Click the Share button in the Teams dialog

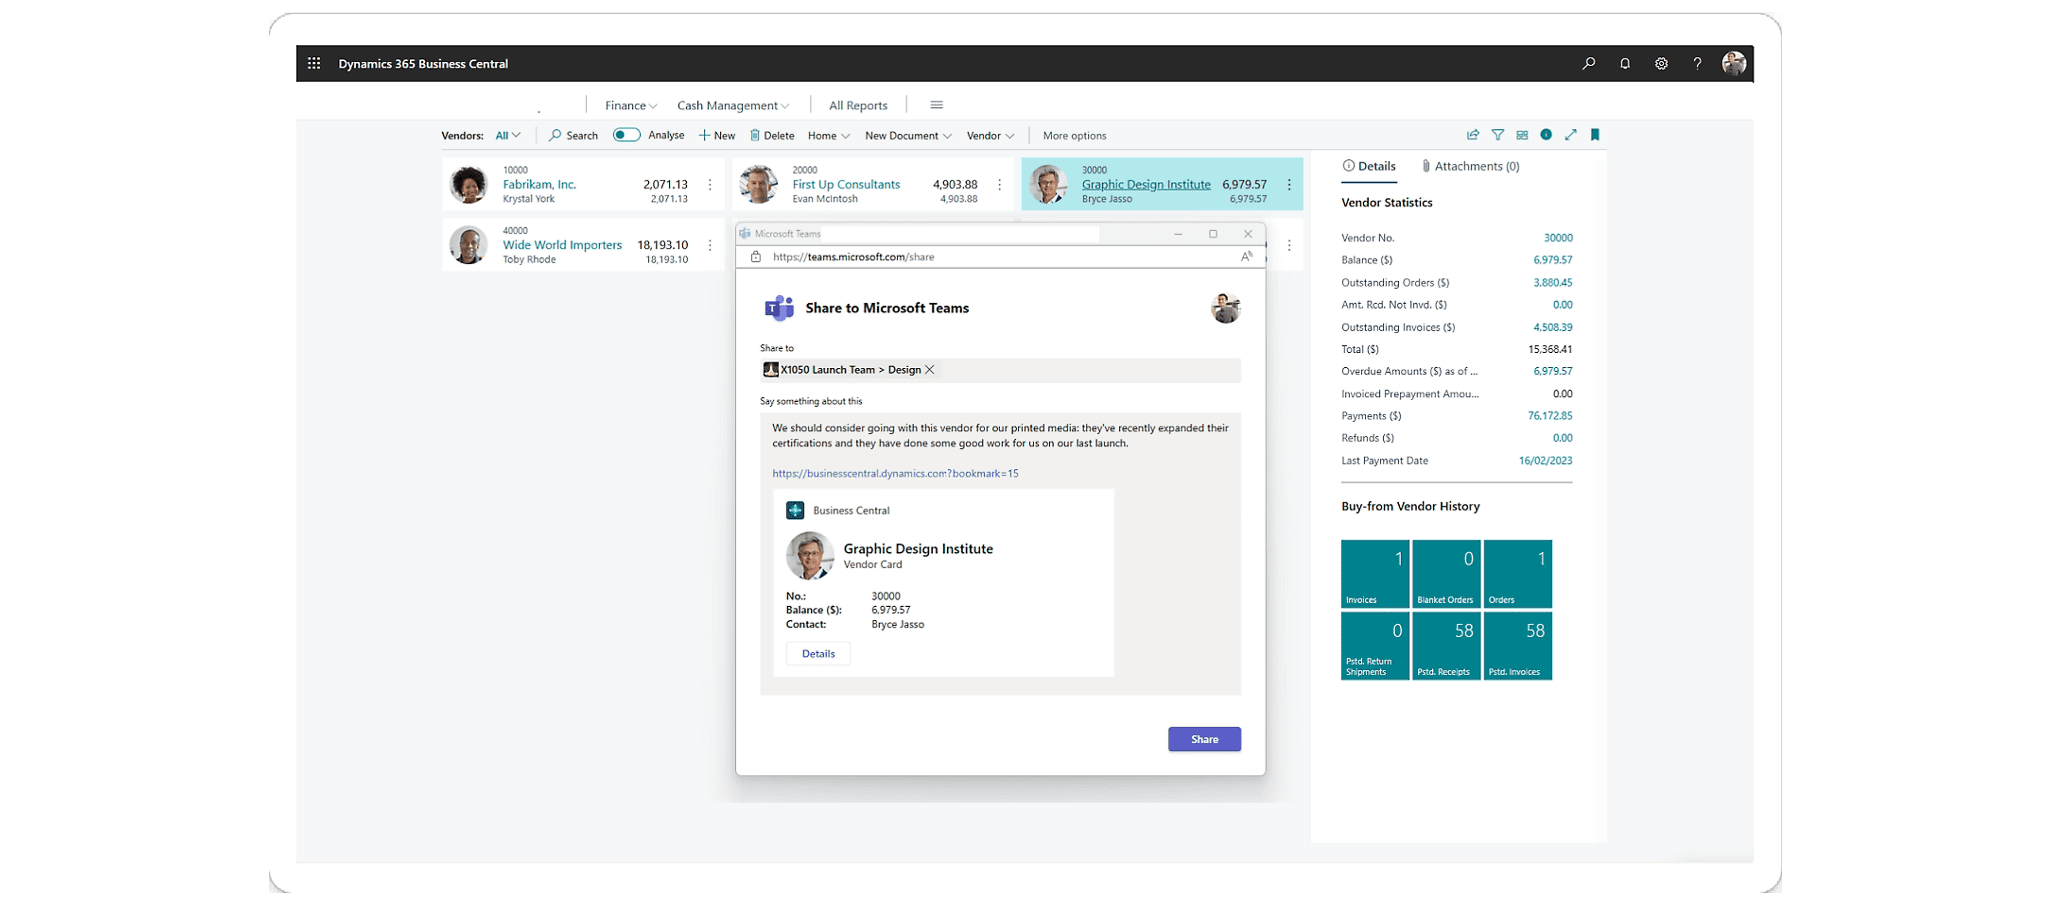pyautogui.click(x=1204, y=739)
